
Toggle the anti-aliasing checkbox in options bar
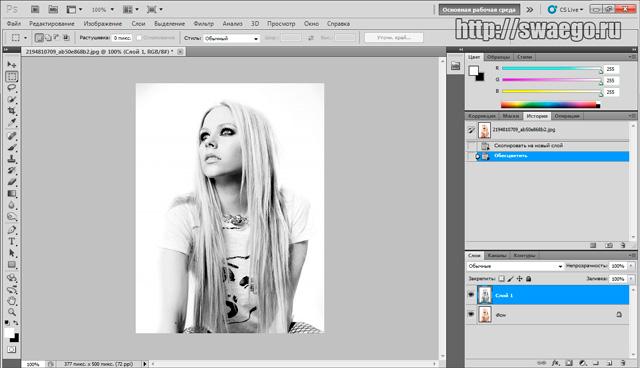[x=139, y=38]
